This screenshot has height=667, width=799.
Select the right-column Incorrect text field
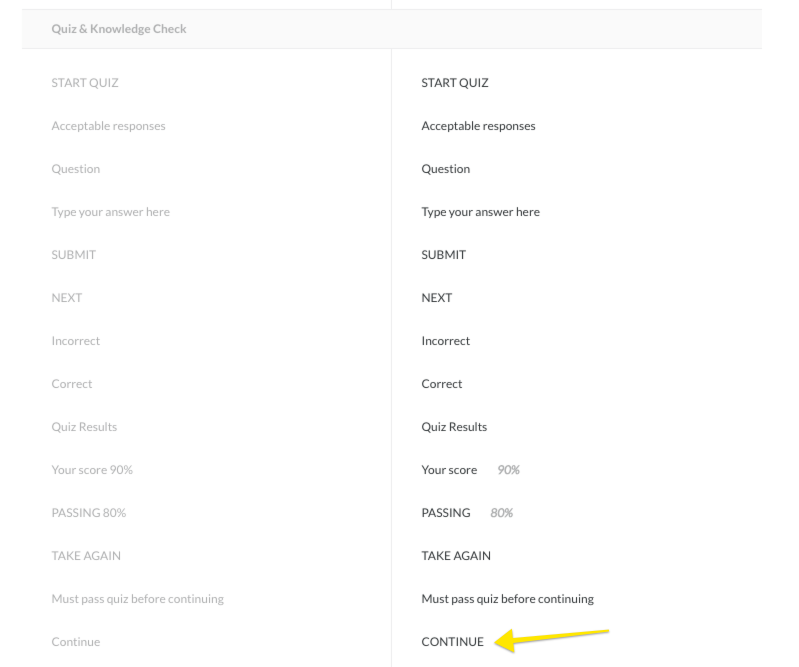click(x=446, y=341)
